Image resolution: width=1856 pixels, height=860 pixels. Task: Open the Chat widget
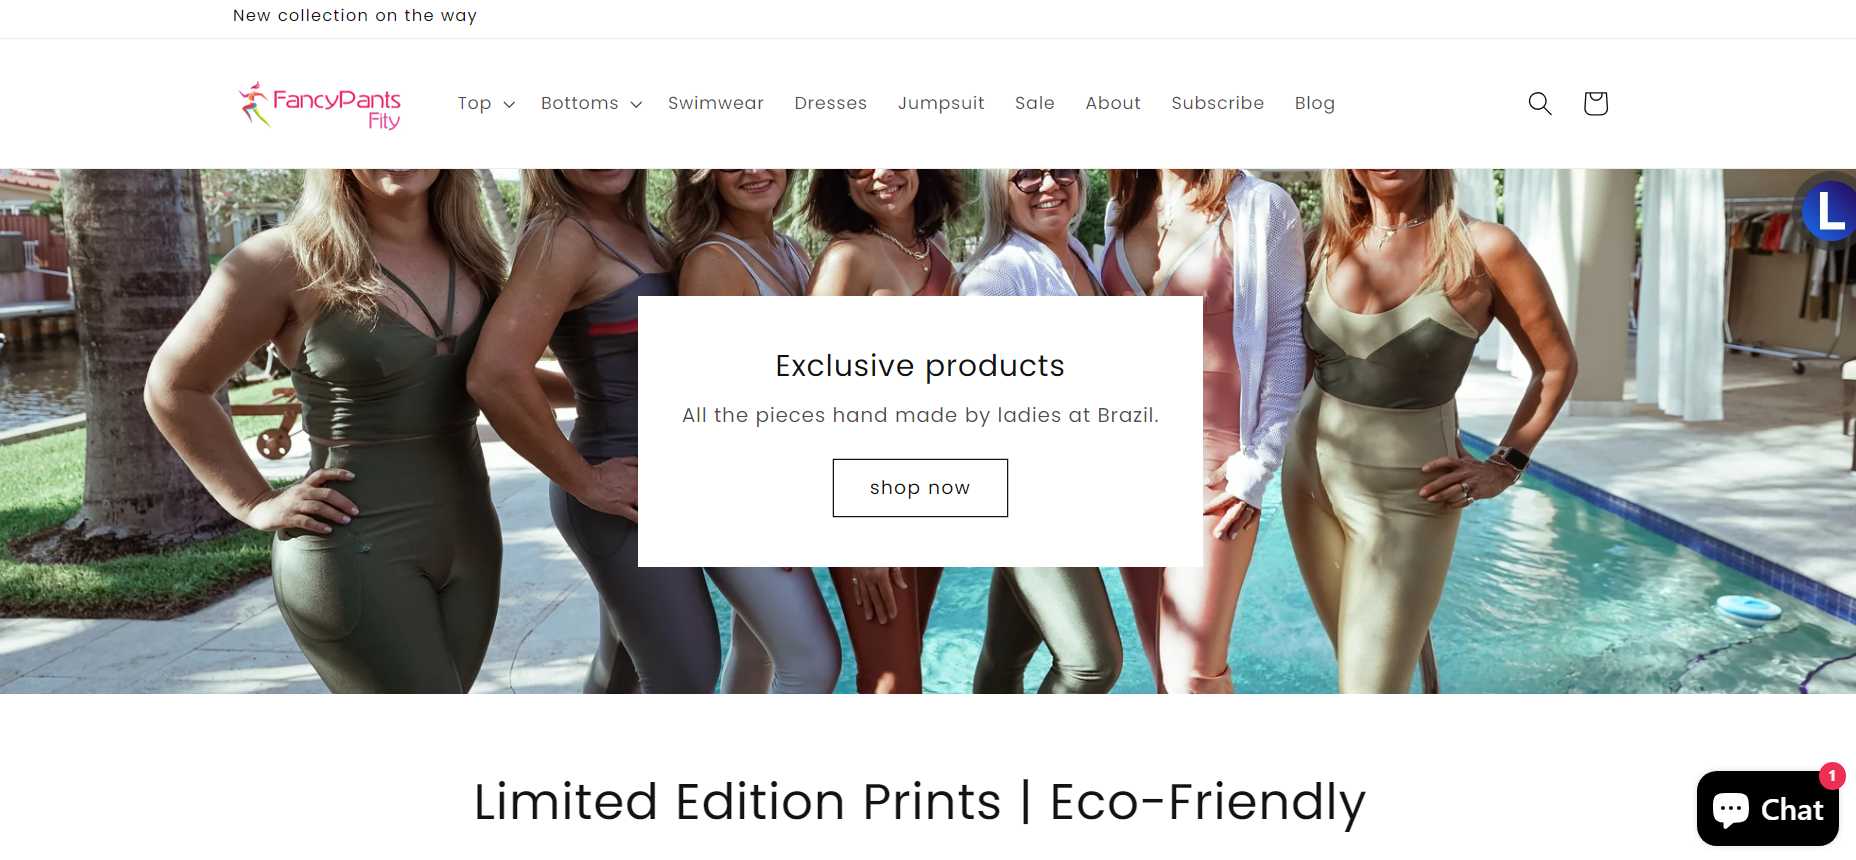1767,809
